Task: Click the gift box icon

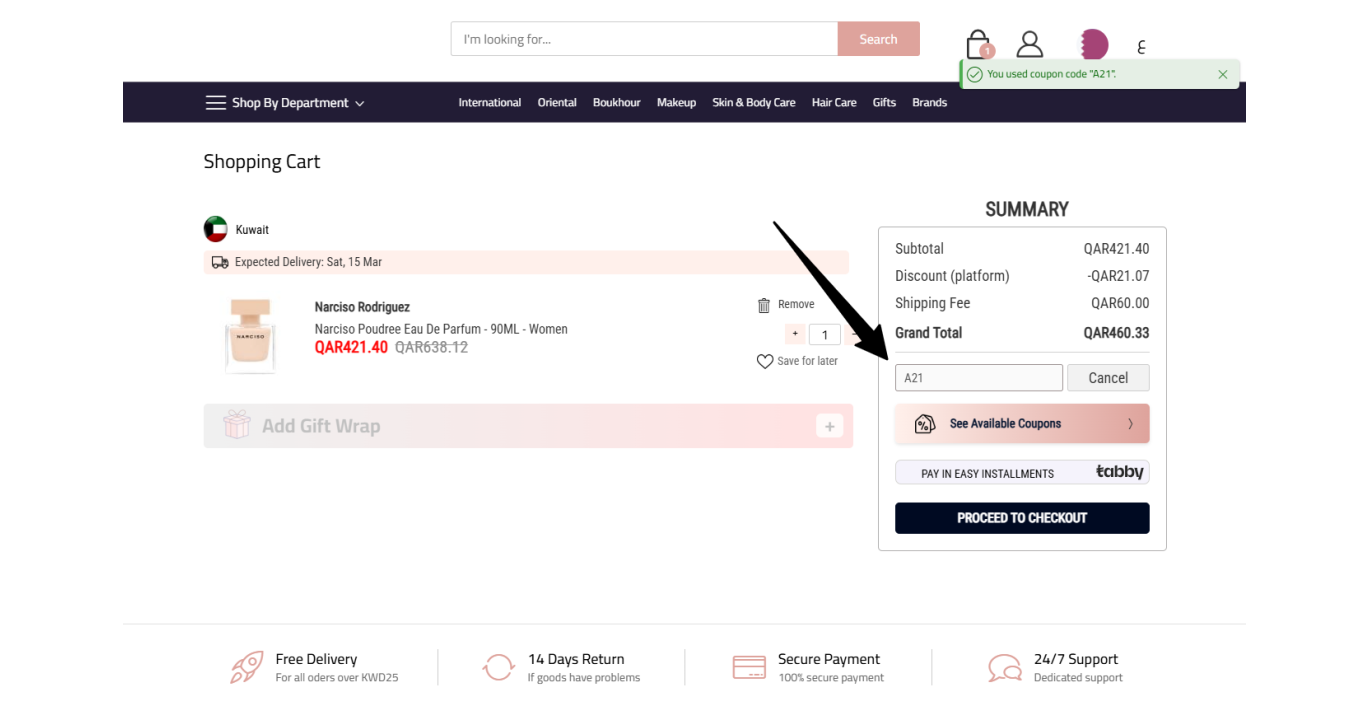Action: tap(237, 425)
